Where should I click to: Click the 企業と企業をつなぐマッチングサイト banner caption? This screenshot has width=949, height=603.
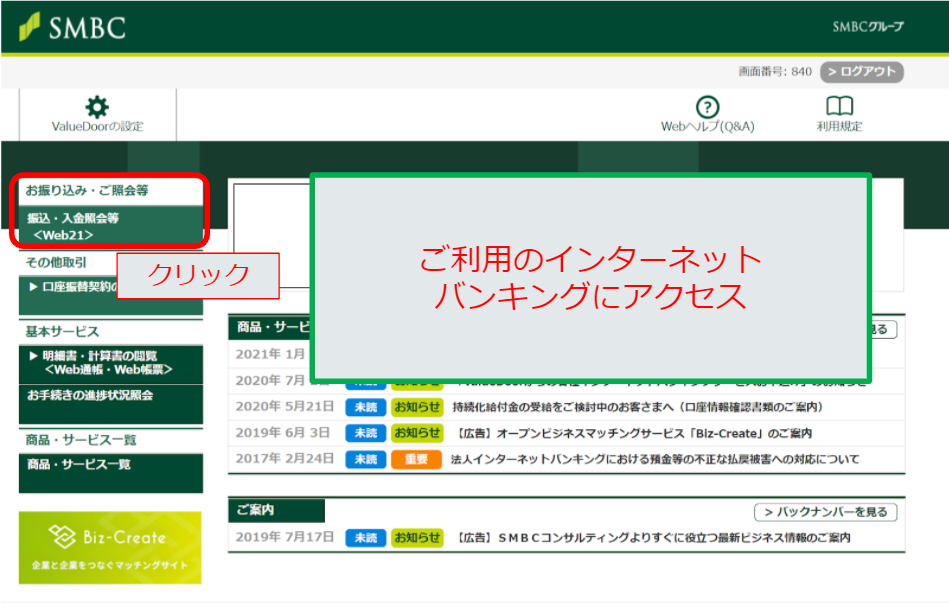110,565
